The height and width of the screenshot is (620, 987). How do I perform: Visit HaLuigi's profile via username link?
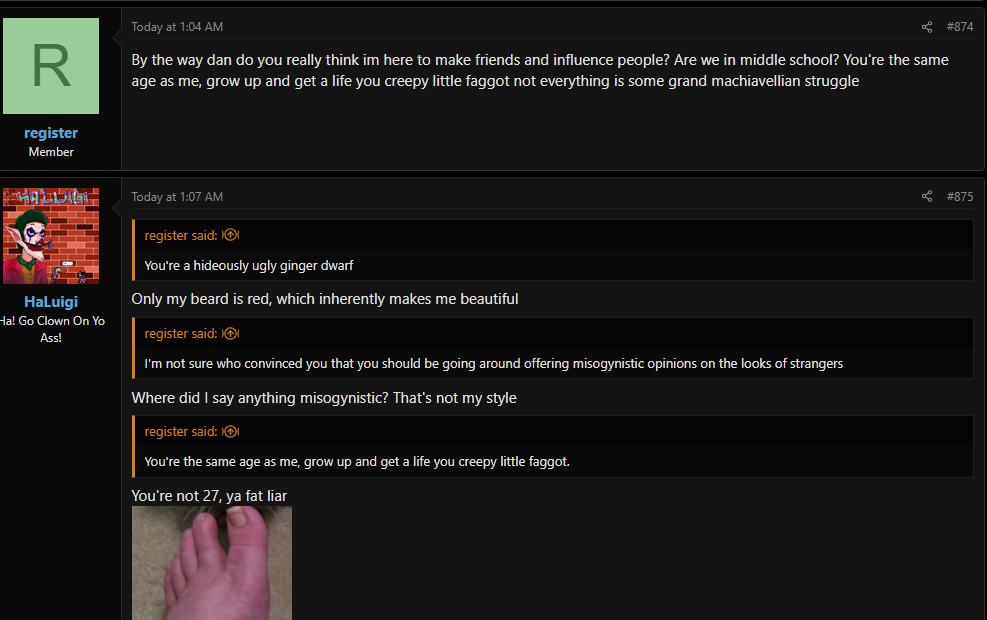[51, 302]
